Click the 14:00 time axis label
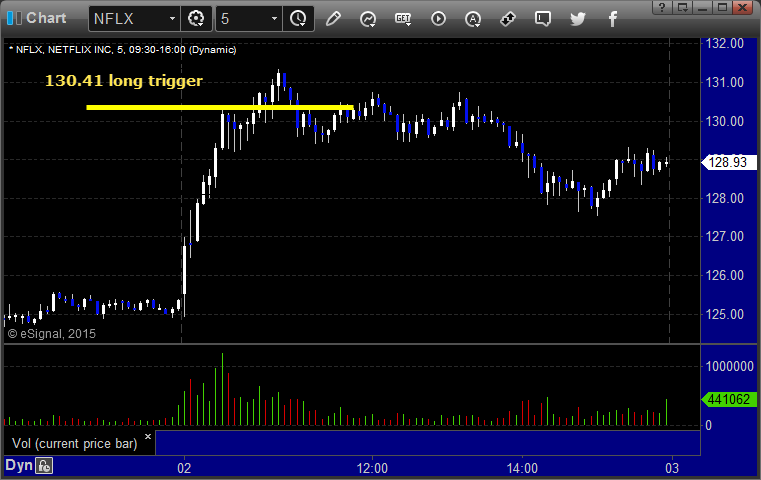 [x=522, y=468]
